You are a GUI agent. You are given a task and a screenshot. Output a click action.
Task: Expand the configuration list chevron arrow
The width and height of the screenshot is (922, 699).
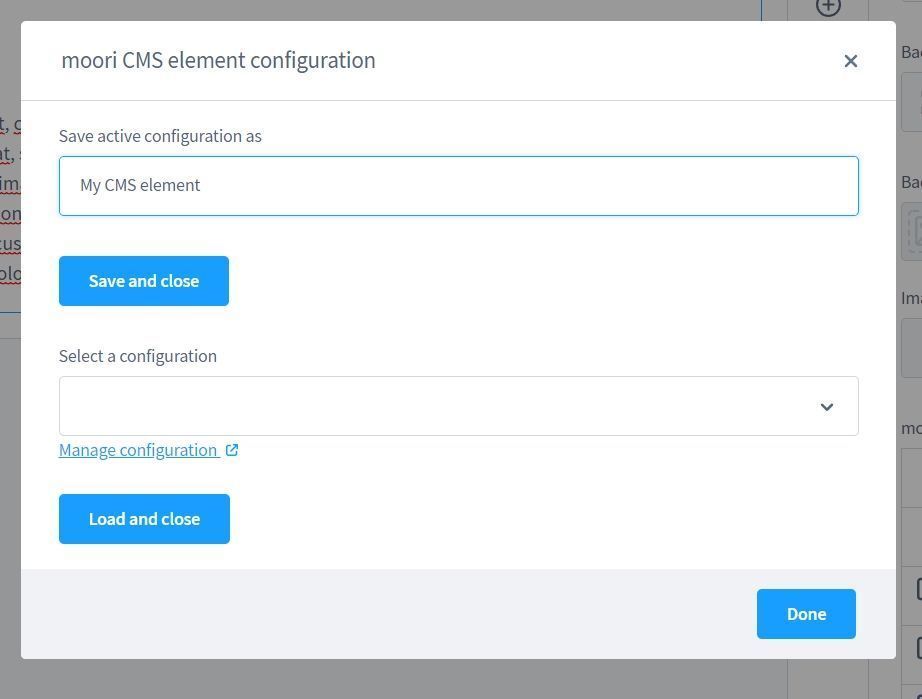[827, 407]
